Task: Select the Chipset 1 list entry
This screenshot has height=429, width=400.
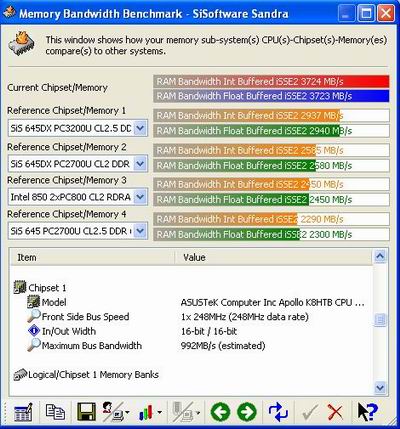Action: (x=47, y=288)
